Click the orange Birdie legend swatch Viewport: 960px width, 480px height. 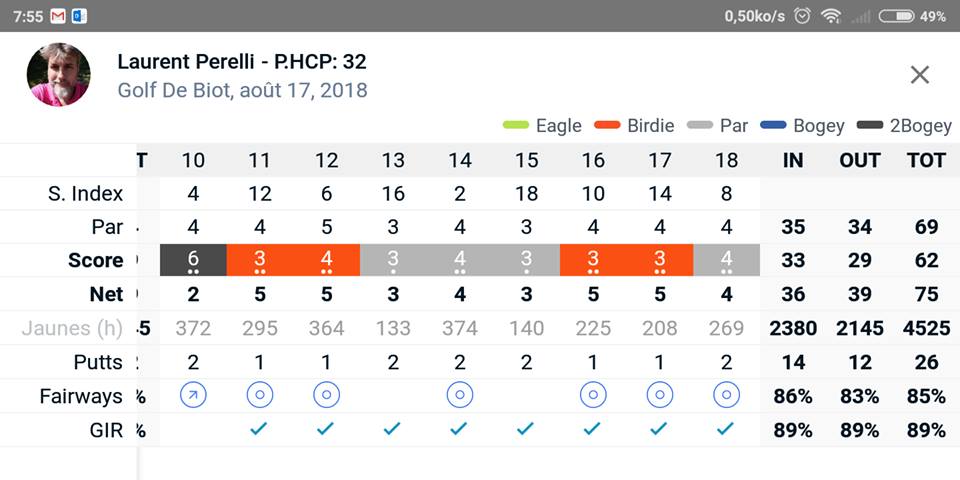tap(608, 125)
